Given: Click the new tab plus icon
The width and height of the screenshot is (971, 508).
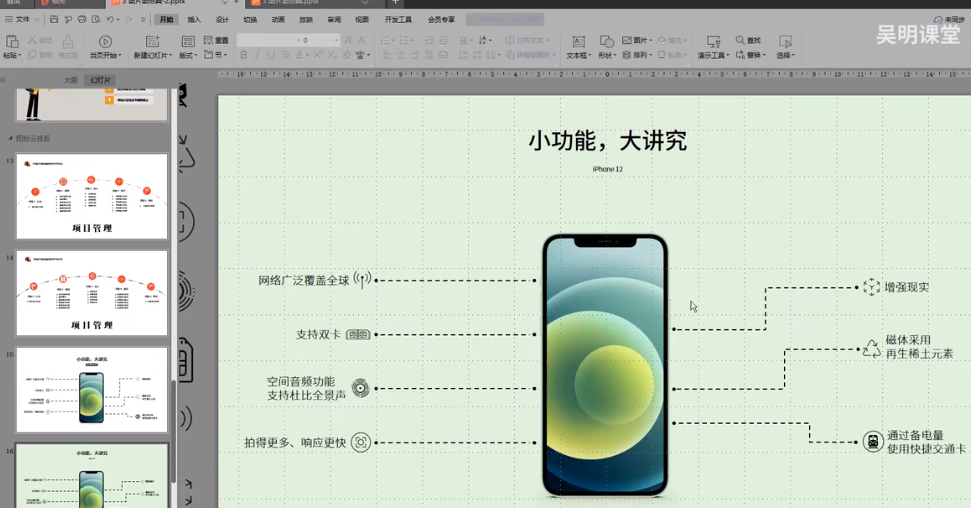Looking at the screenshot, I should click(396, 2).
